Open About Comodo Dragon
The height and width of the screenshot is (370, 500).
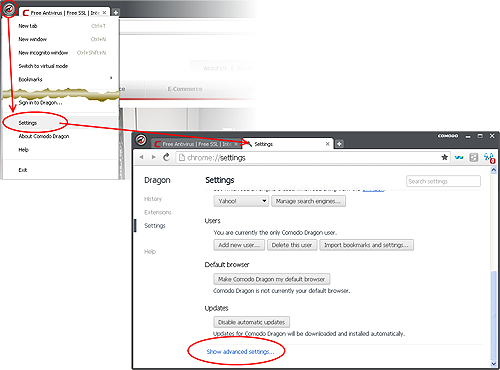coord(61,136)
